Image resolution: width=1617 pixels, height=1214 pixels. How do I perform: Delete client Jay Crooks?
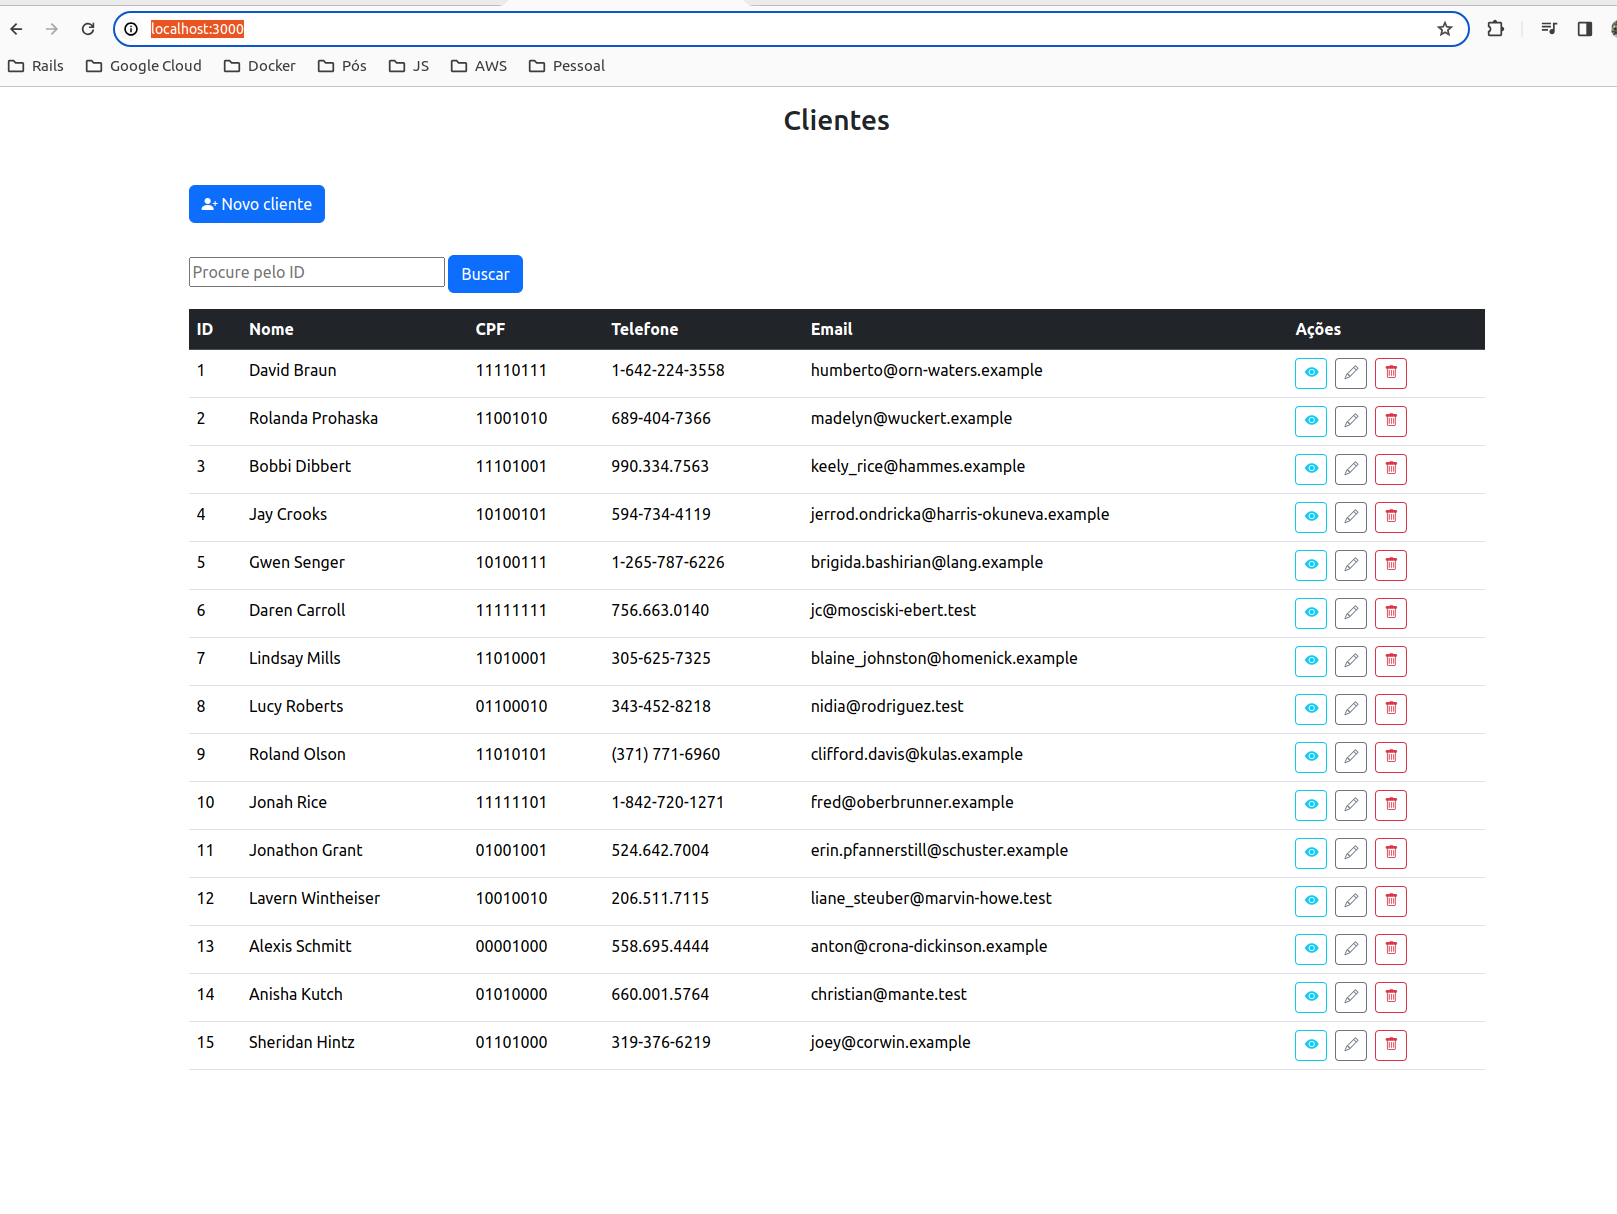click(1390, 517)
